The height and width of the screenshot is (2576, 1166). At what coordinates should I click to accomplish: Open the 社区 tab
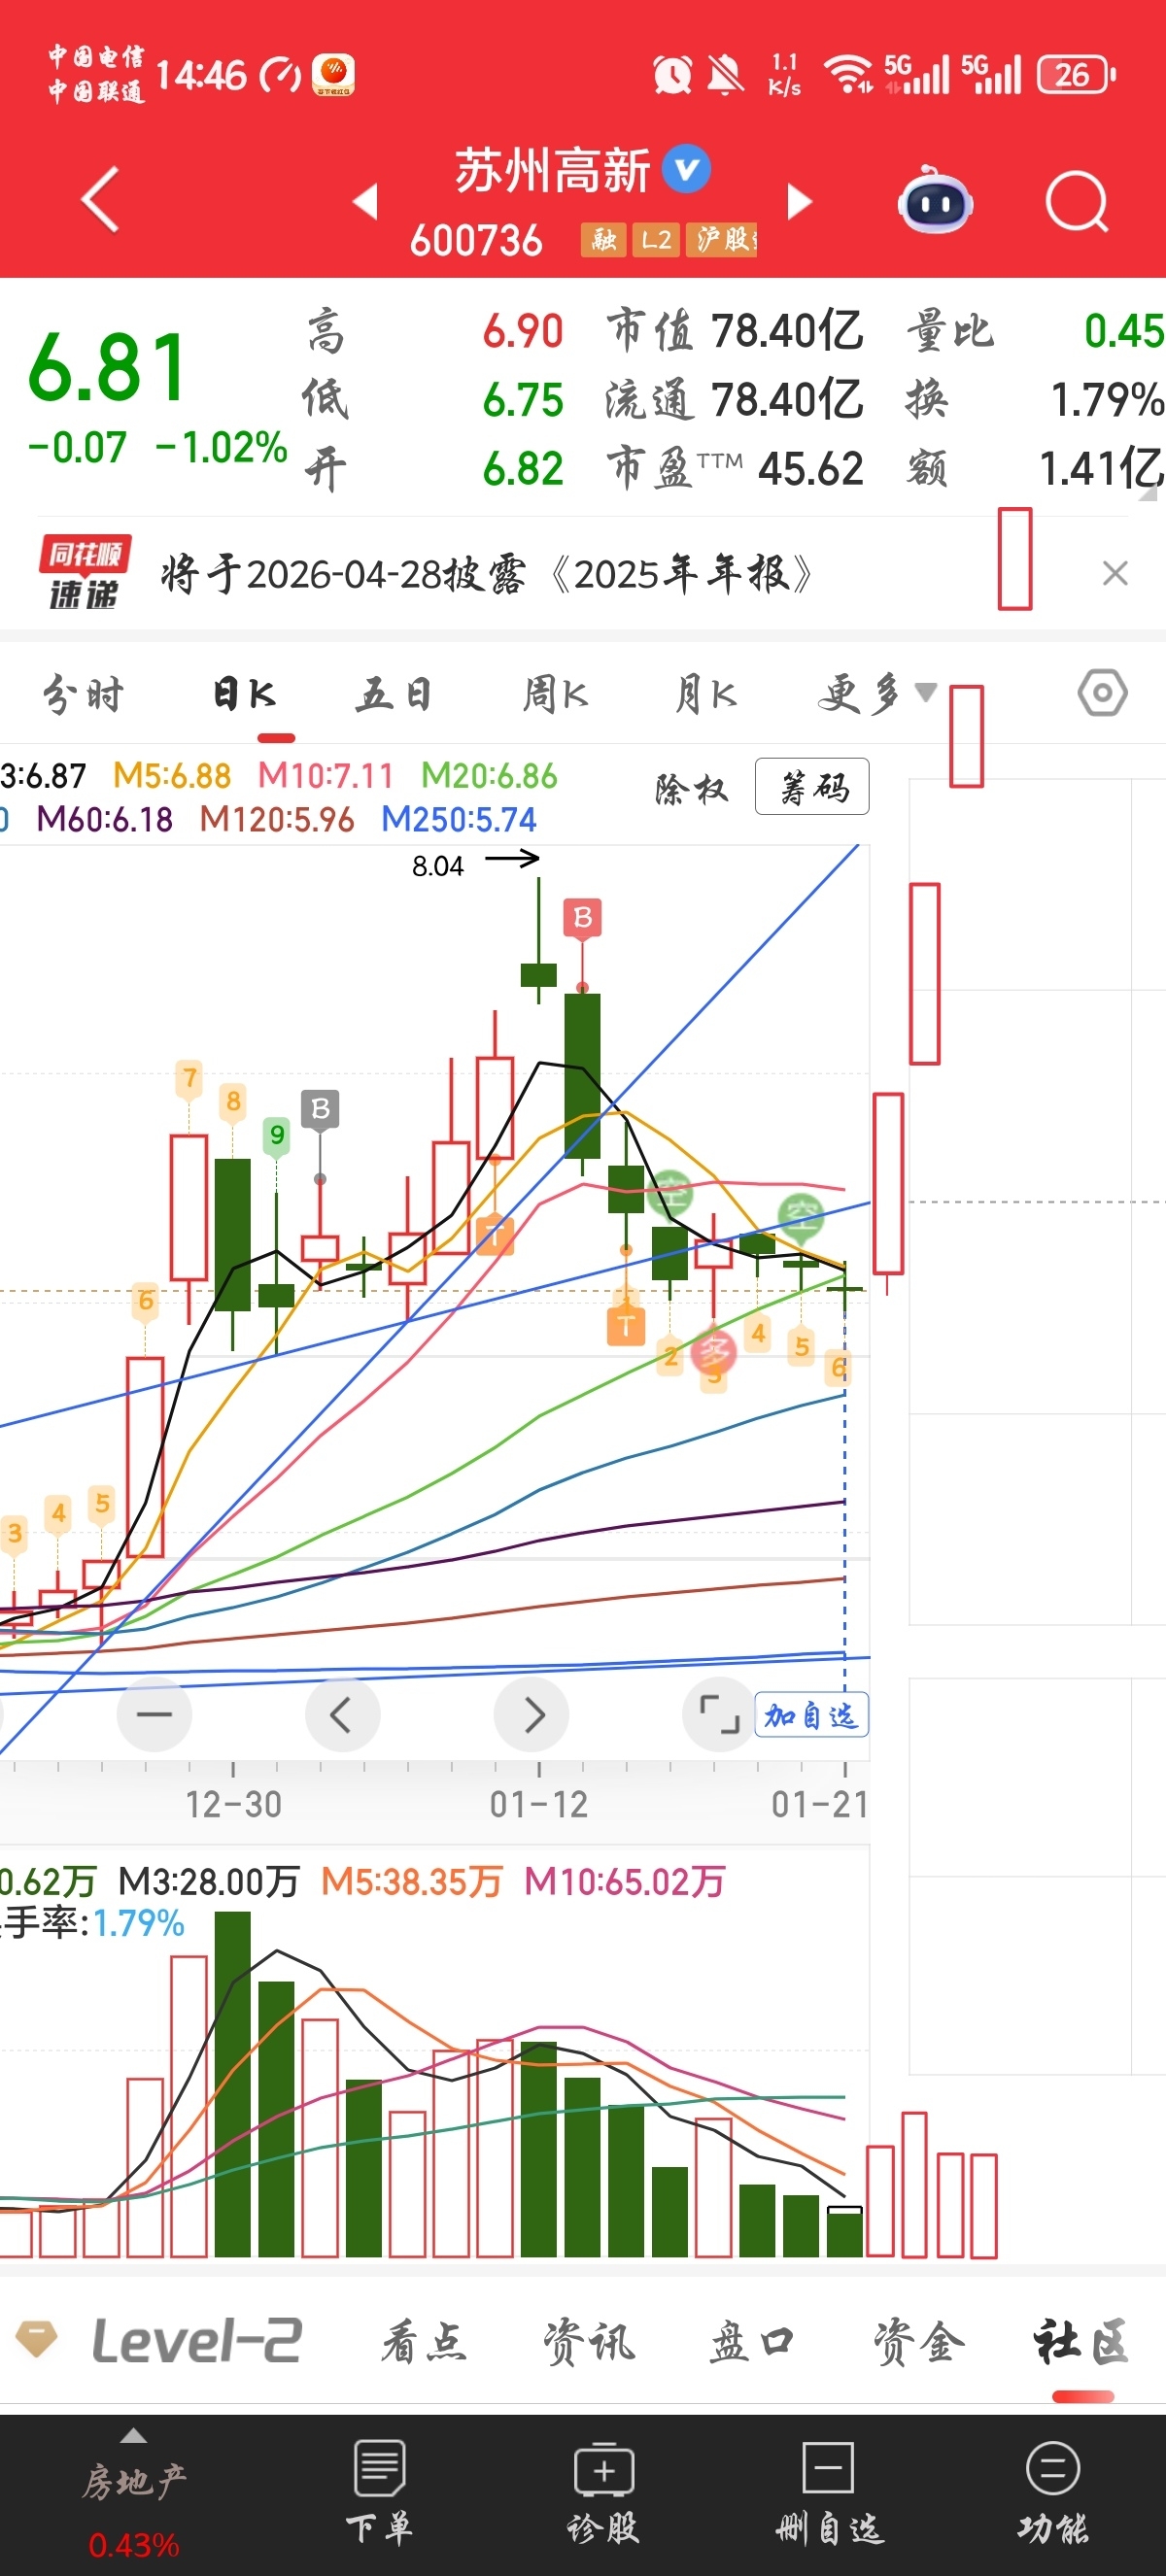click(1081, 2341)
